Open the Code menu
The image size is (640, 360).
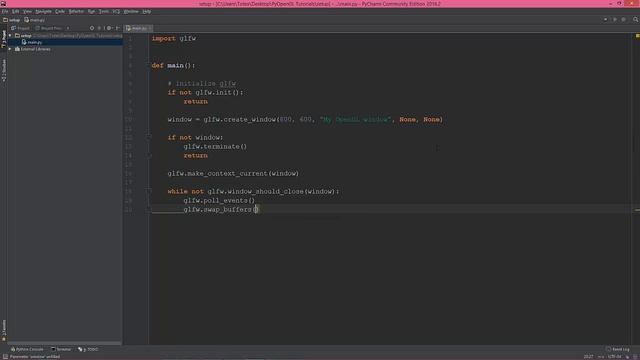[x=60, y=11]
